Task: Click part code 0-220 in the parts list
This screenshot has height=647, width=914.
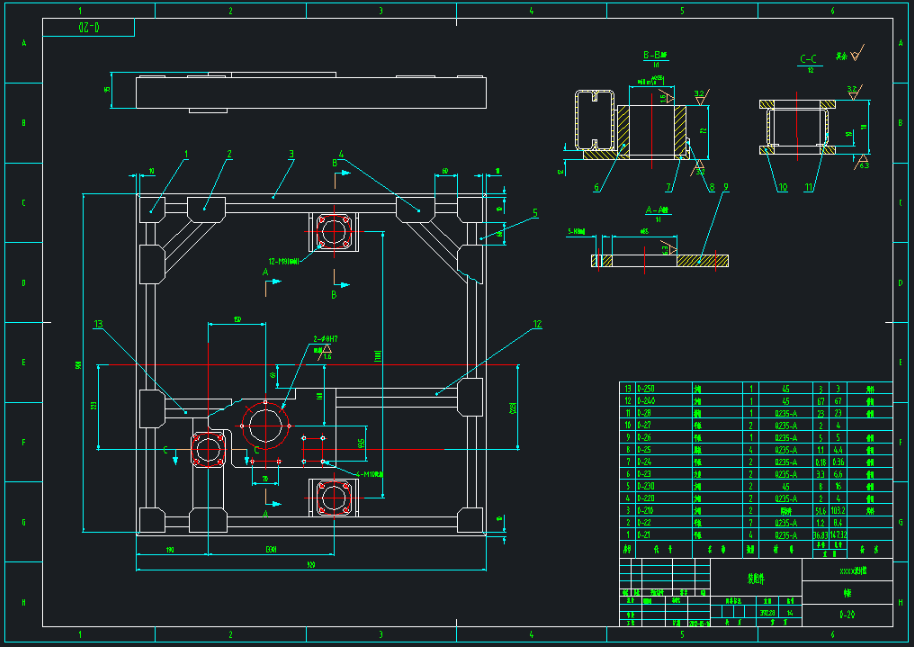Action: click(646, 498)
